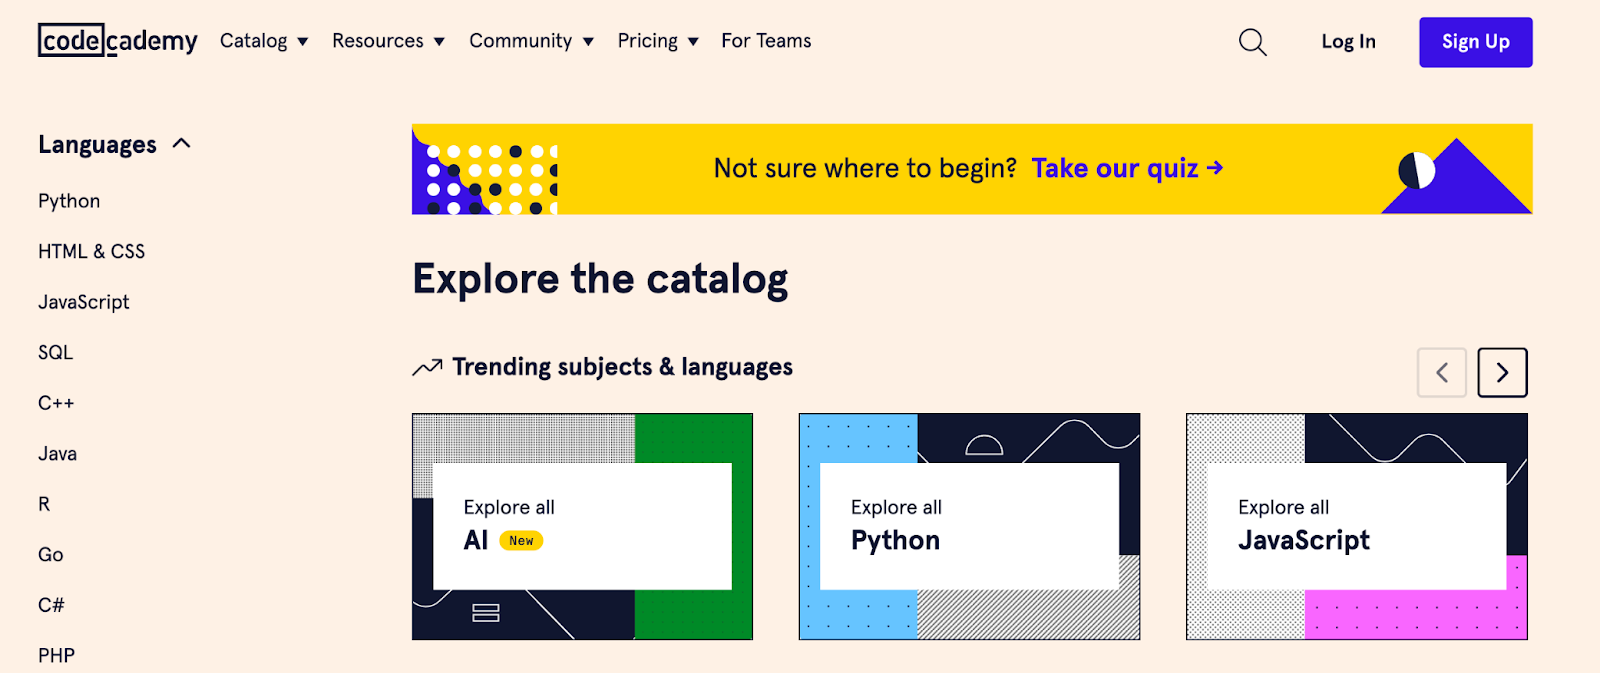The width and height of the screenshot is (1600, 673).
Task: Expand the Community dropdown menu
Action: (x=530, y=41)
